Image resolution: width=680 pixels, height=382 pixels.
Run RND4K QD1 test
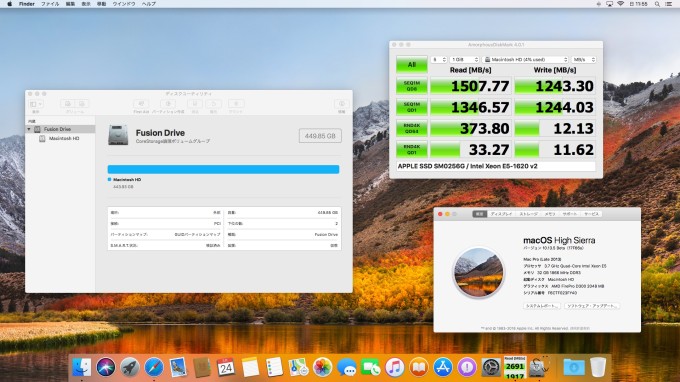(x=412, y=150)
